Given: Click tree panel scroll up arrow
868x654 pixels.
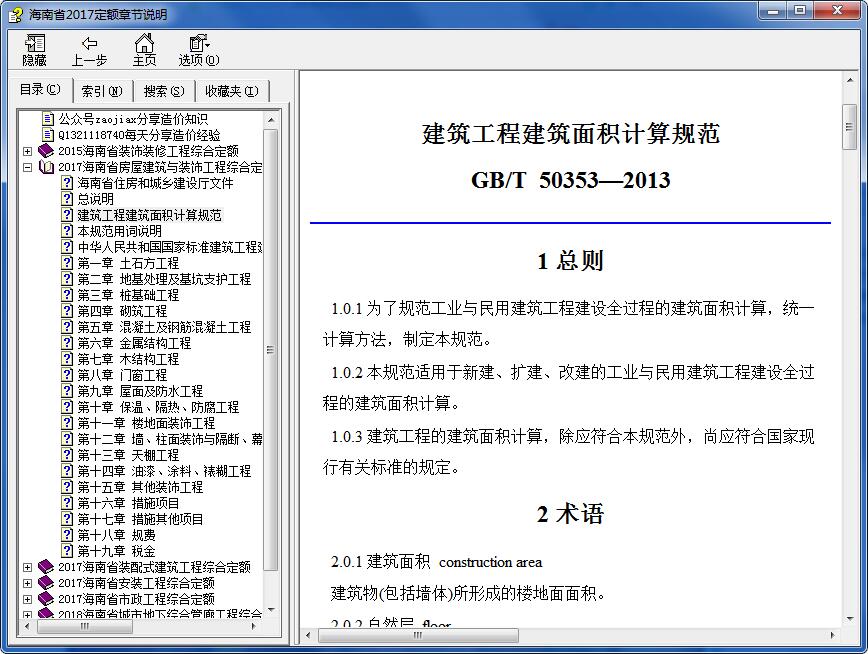Looking at the screenshot, I should click(x=271, y=120).
